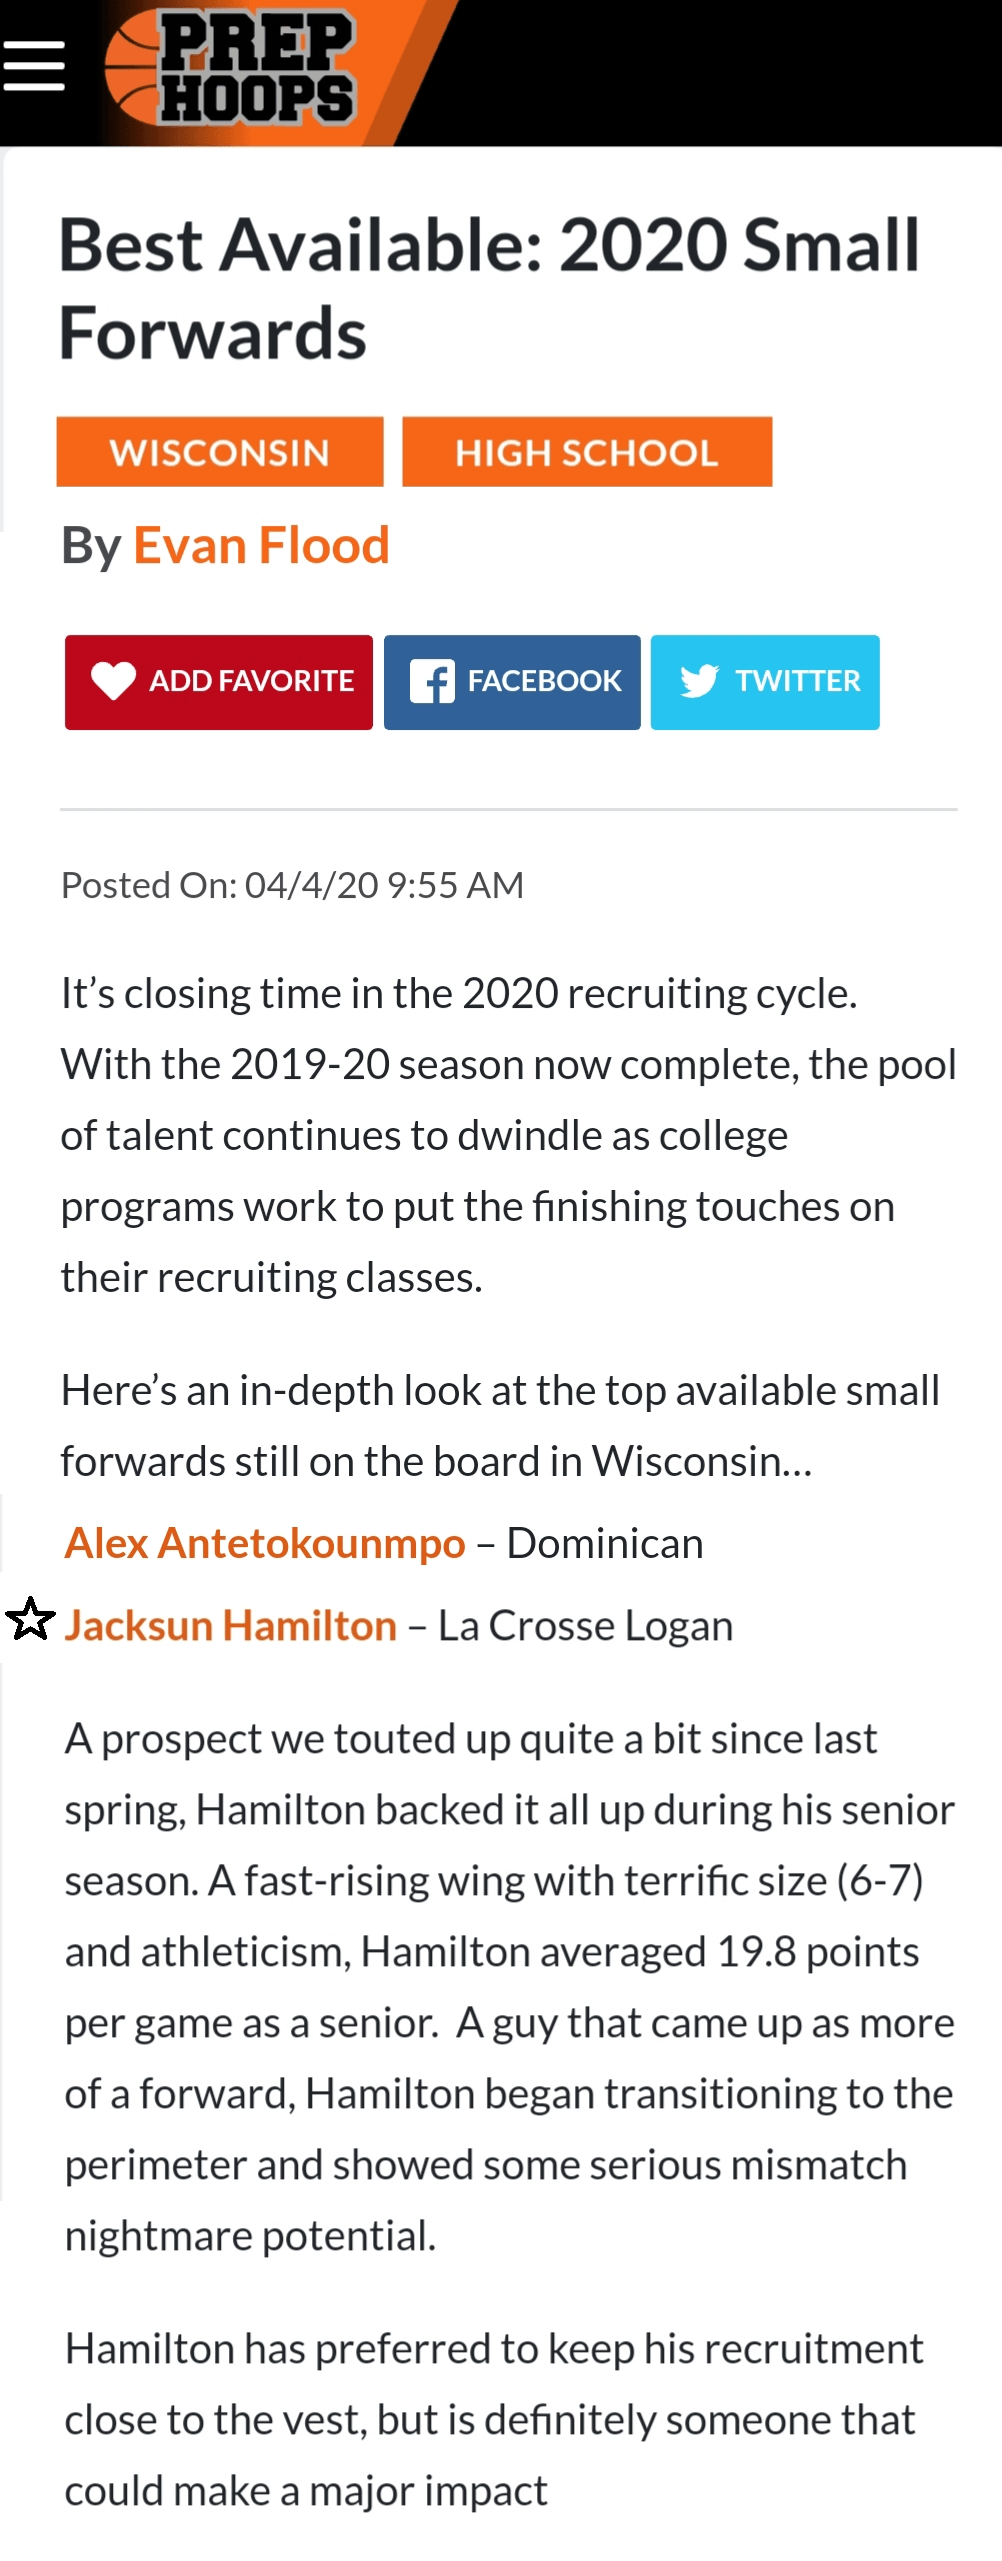1002x2561 pixels.
Task: Open author Evan Flood's page
Action: pos(261,546)
